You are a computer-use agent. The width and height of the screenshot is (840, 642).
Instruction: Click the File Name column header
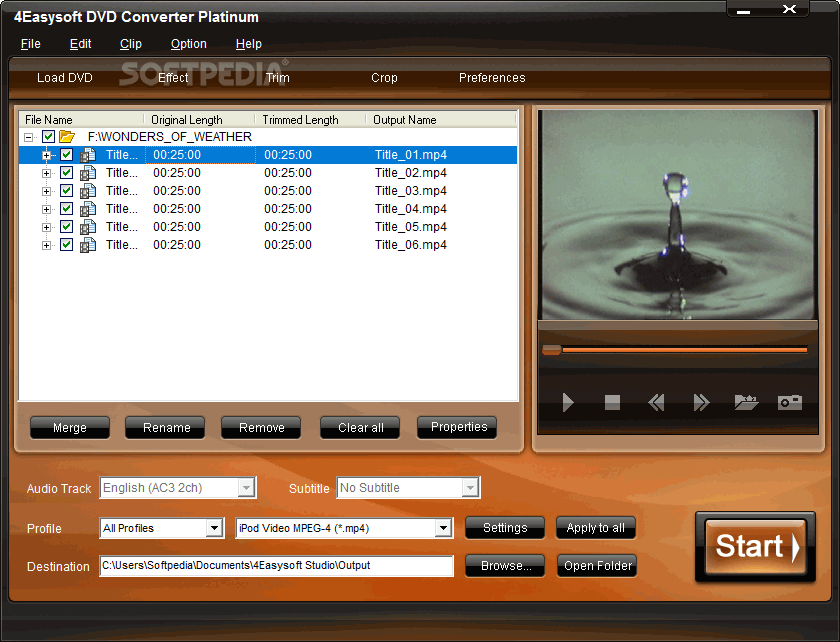point(81,120)
